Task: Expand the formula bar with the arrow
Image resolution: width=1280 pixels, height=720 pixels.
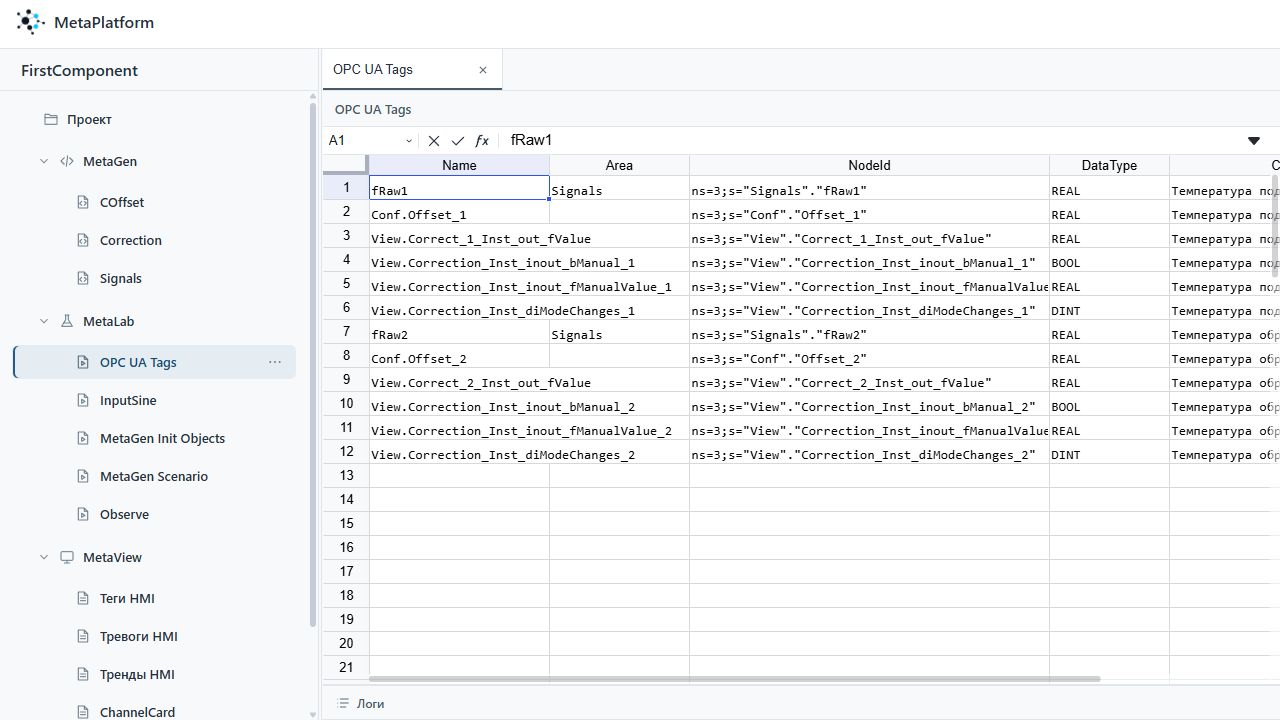Action: pos(1253,141)
